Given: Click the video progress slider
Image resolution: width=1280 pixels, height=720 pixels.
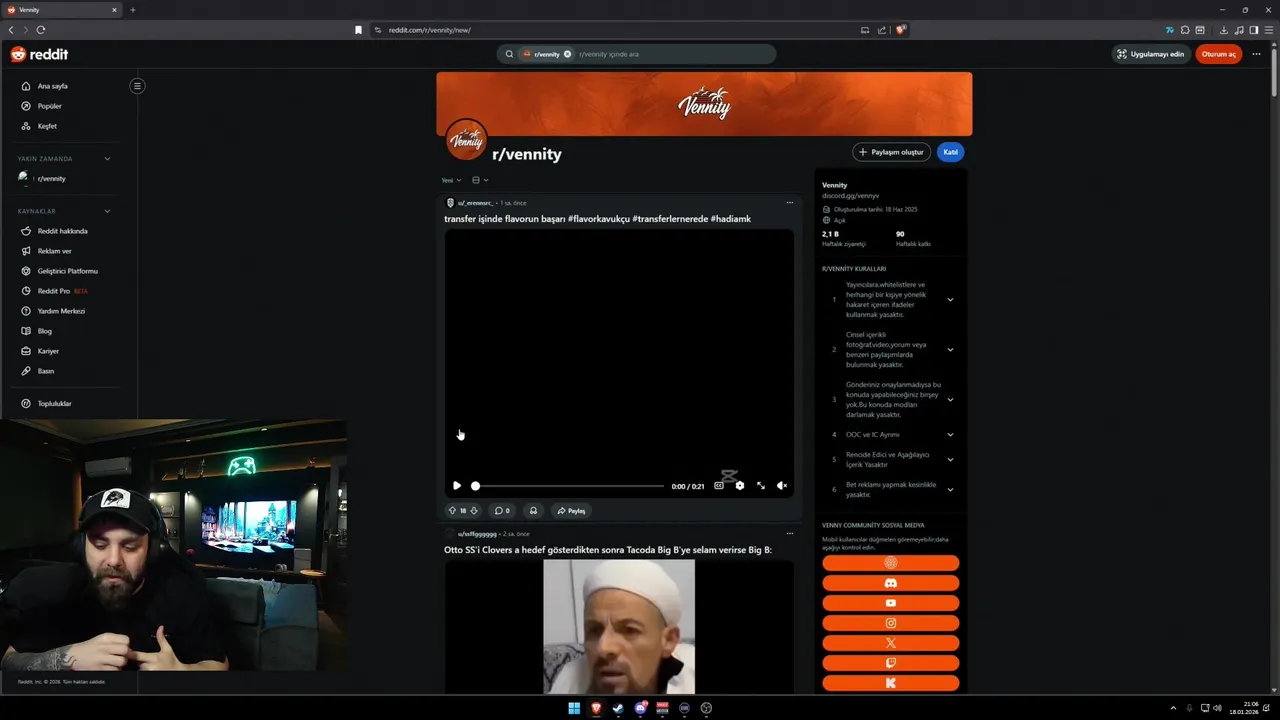Looking at the screenshot, I should pos(568,486).
